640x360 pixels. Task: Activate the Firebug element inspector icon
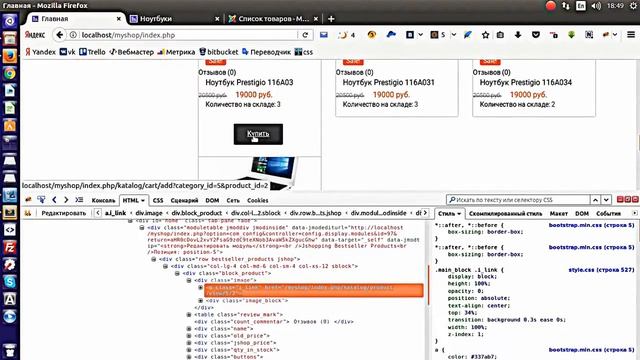(x=41, y=200)
